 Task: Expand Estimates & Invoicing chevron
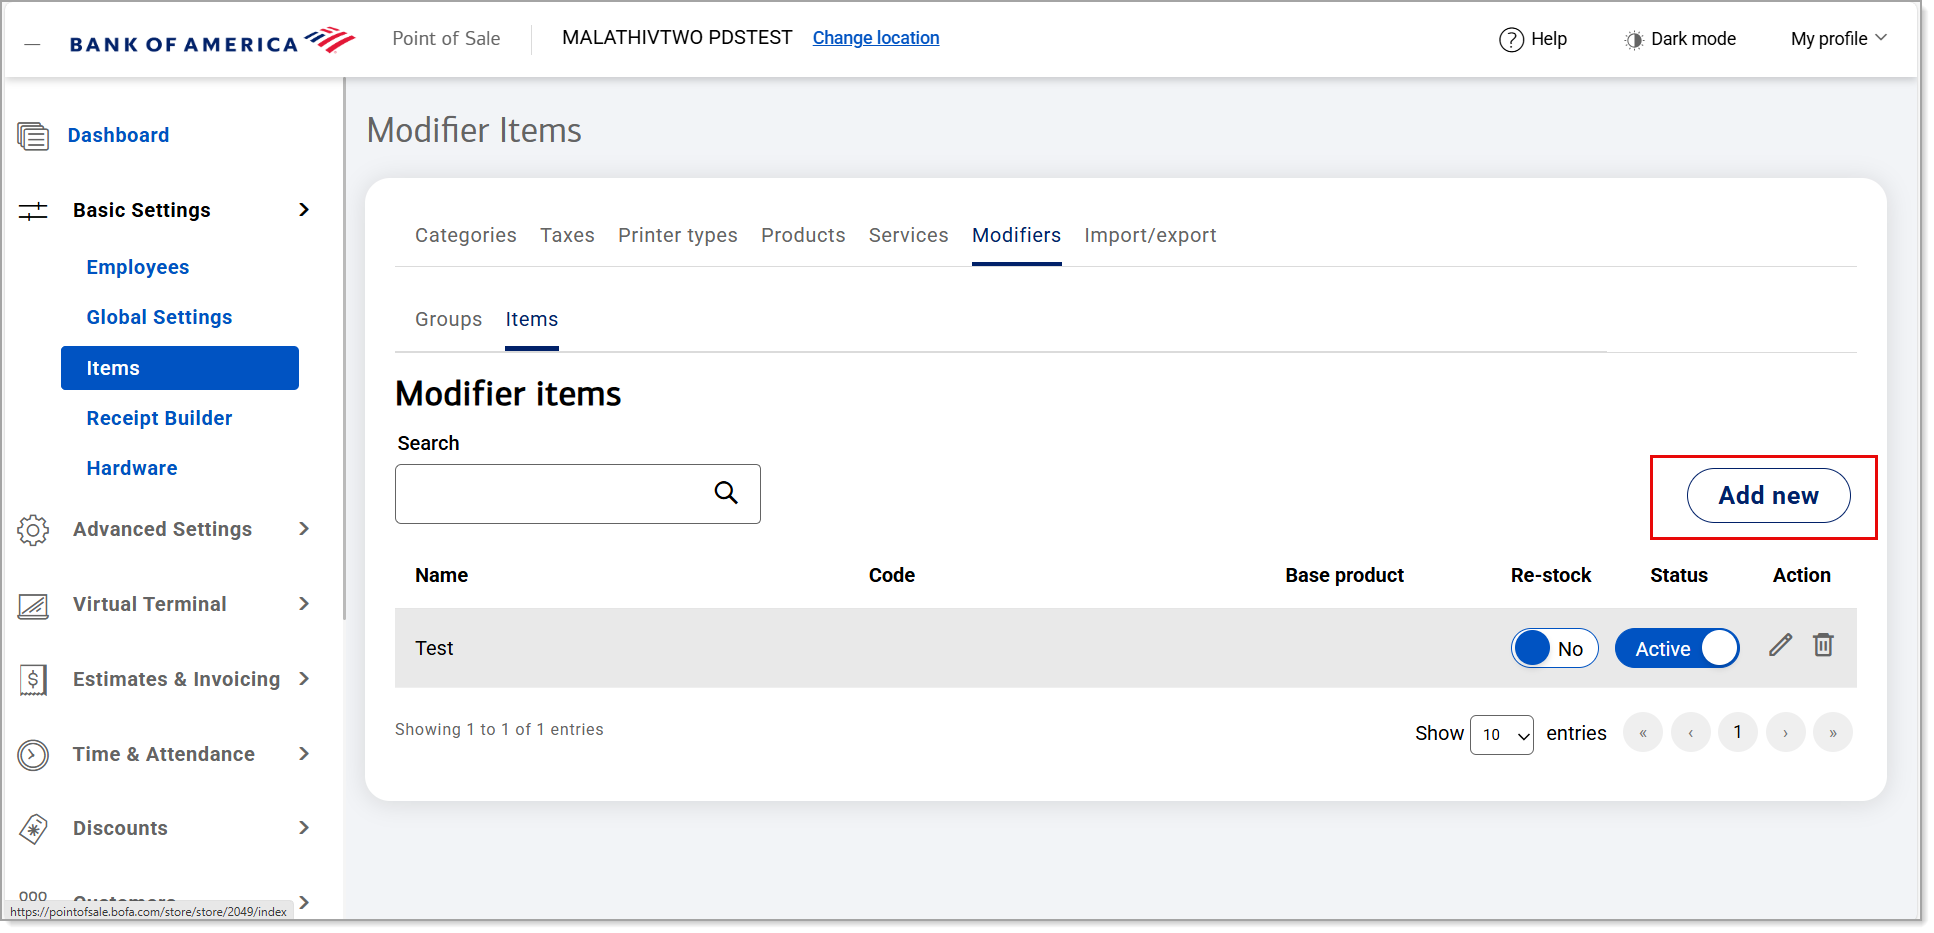coord(304,679)
